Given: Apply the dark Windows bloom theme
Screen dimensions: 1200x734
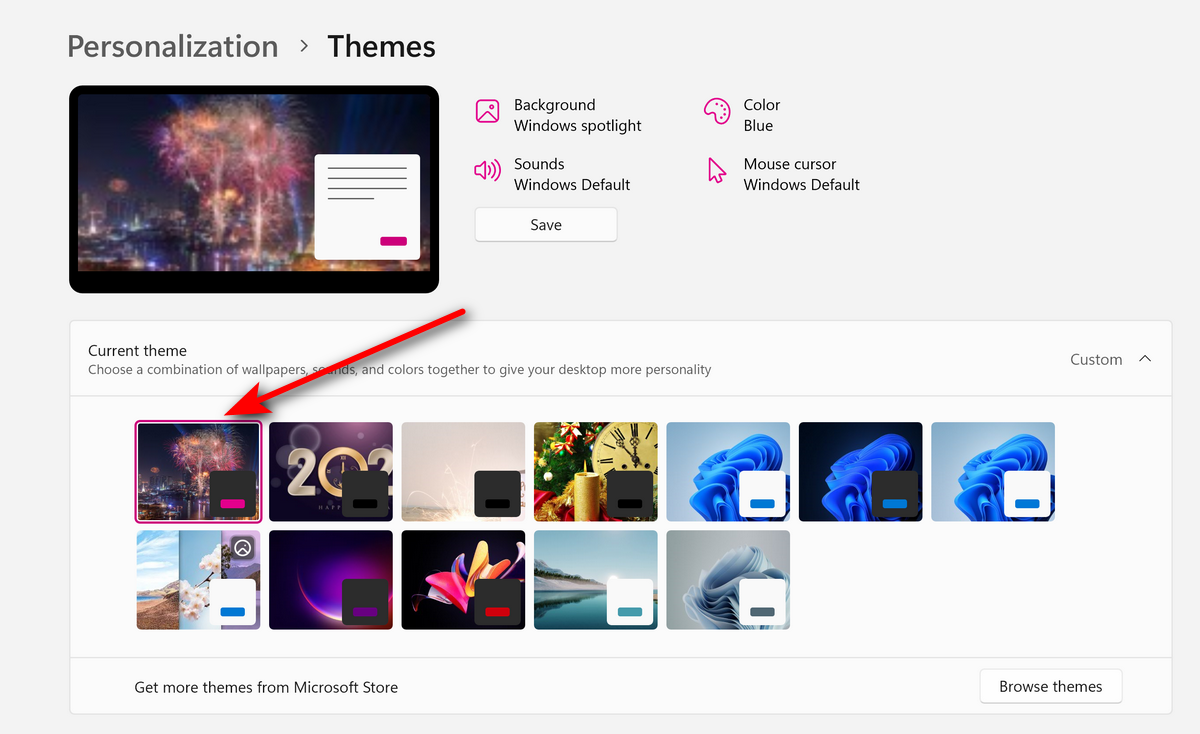Looking at the screenshot, I should coord(860,472).
